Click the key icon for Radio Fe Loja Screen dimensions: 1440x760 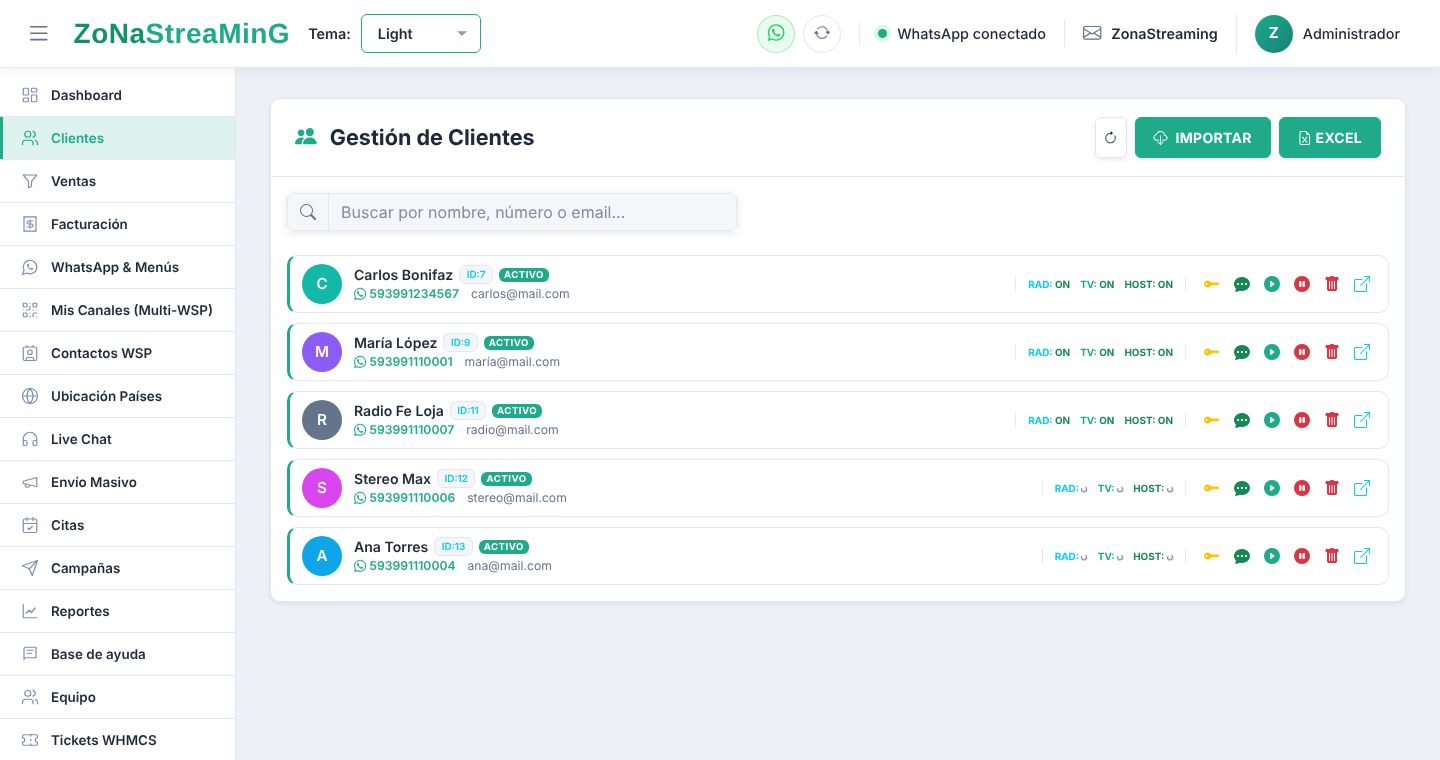(1211, 420)
